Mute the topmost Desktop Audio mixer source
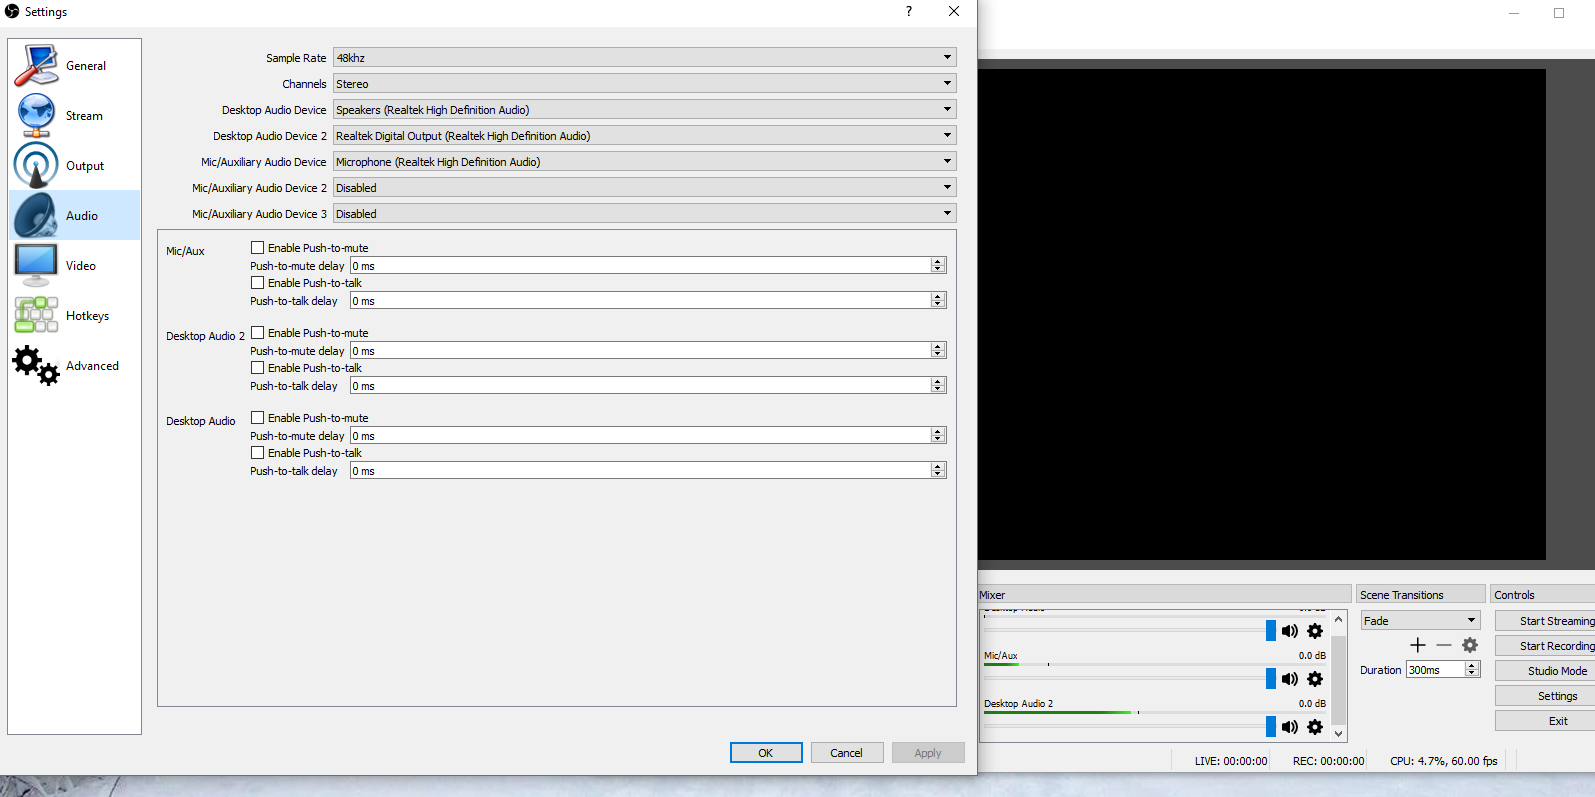 (1290, 631)
